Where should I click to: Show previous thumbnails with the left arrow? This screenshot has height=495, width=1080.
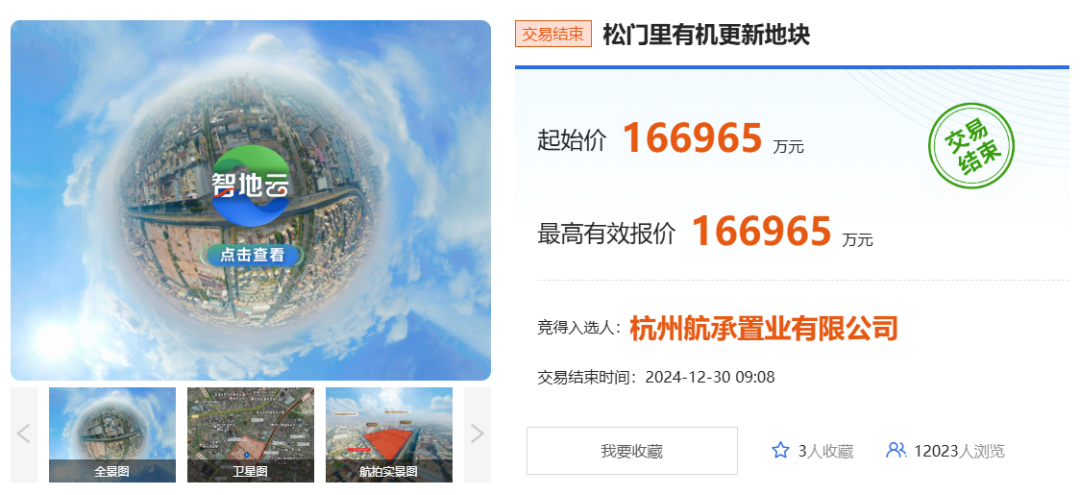click(x=23, y=434)
